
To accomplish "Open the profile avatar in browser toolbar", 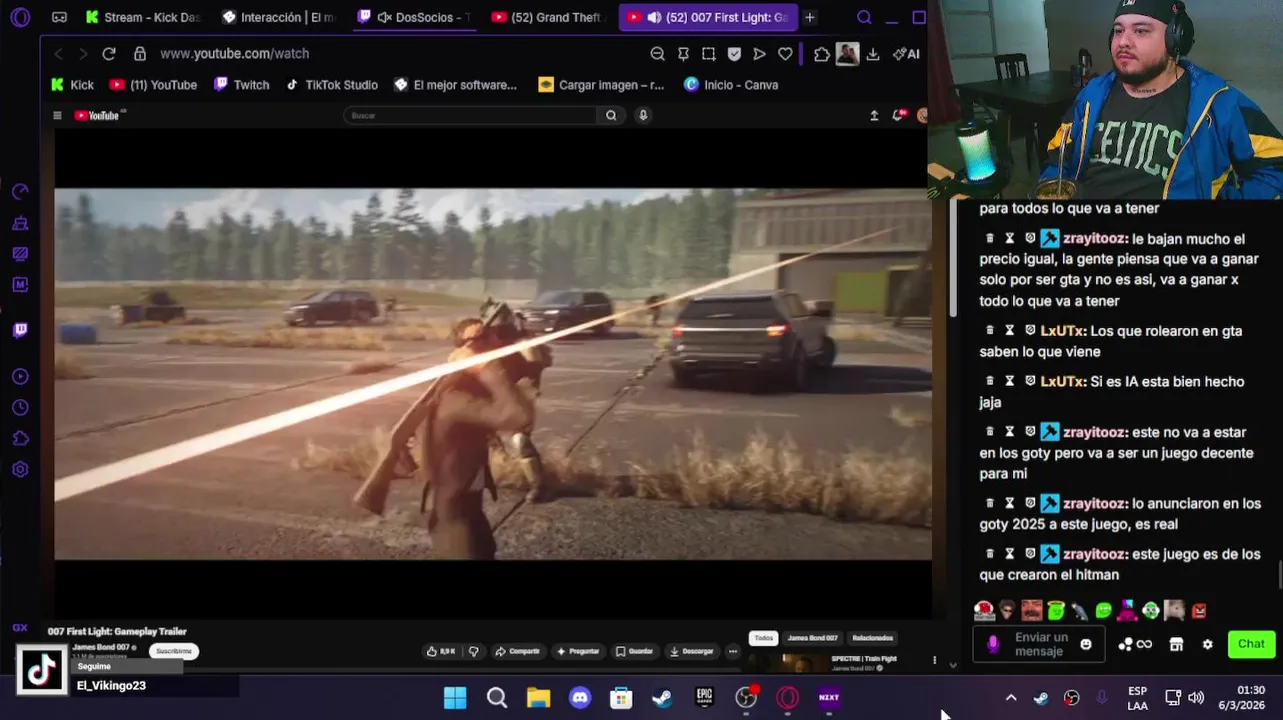I will click(847, 54).
